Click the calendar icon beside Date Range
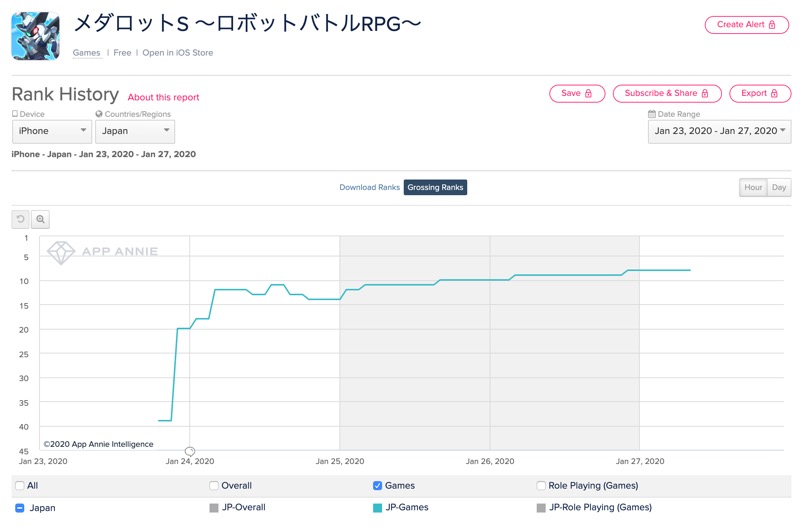 (652, 114)
